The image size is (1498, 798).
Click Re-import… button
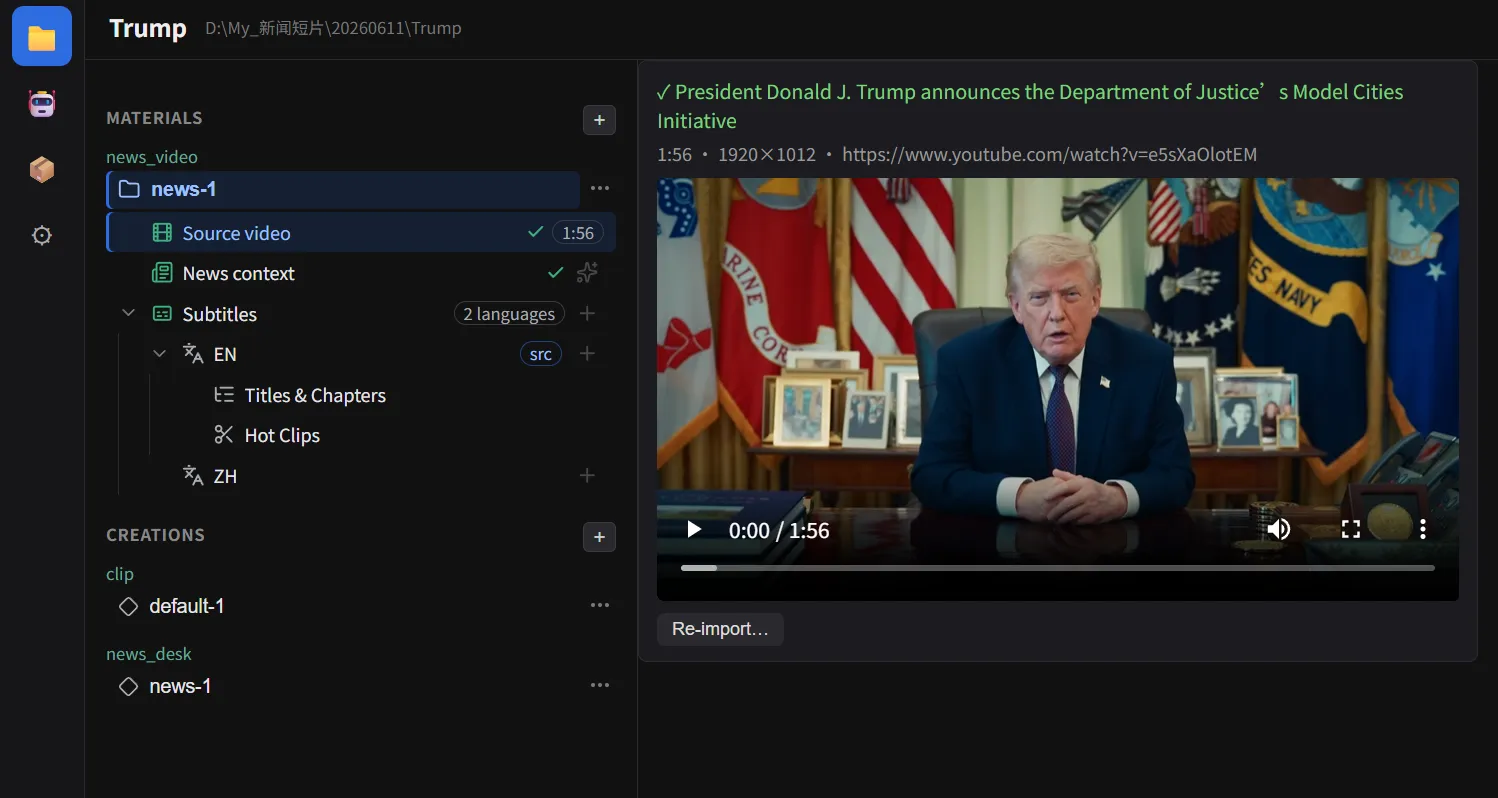pyautogui.click(x=720, y=629)
